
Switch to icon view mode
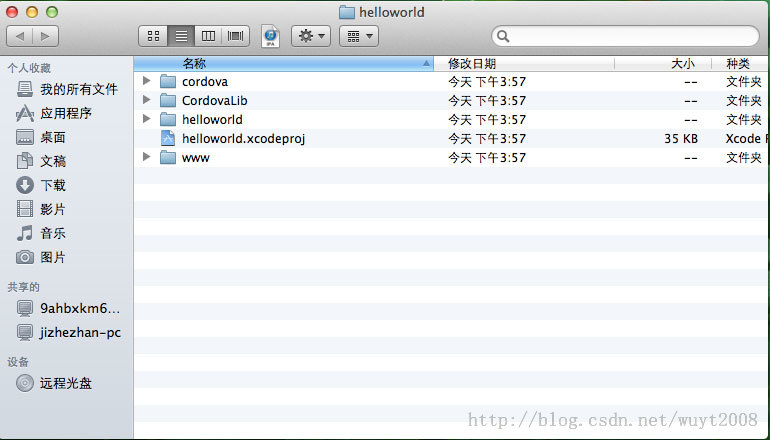[153, 36]
